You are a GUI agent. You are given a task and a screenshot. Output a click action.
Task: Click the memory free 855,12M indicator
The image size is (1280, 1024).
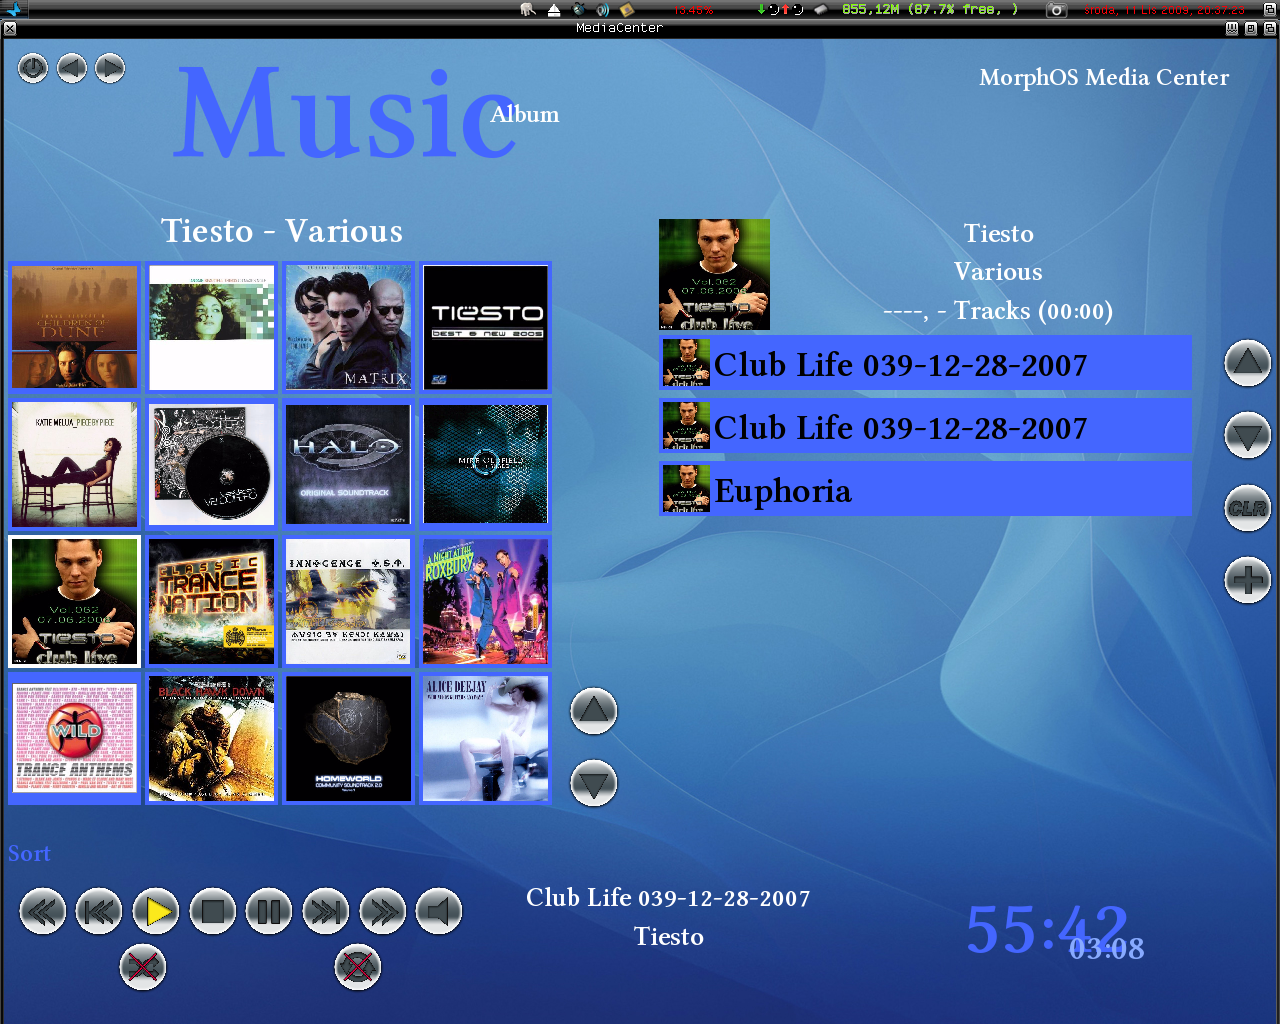tap(929, 9)
